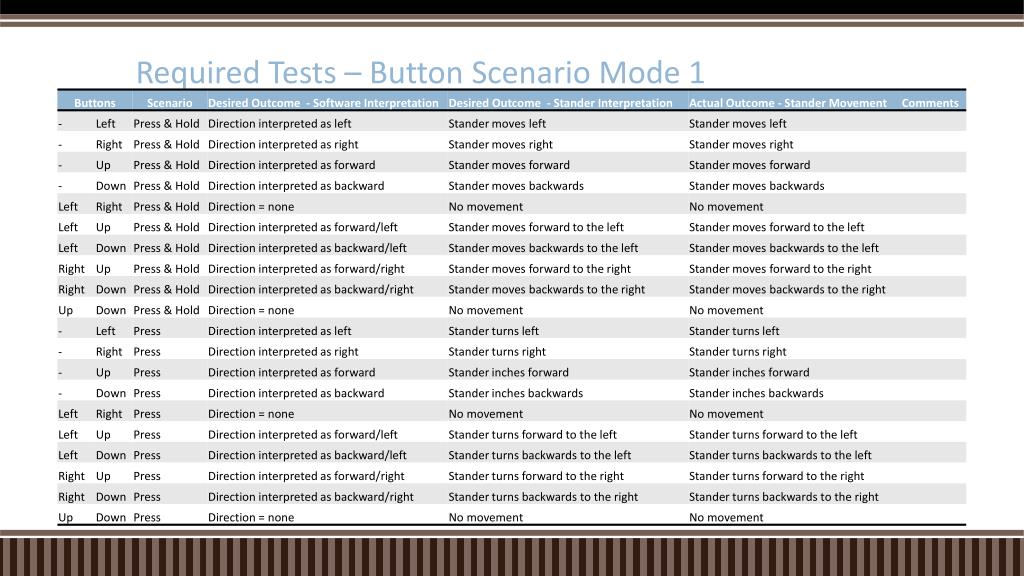
Task: Click the 'Scenario' column header
Action: pos(170,103)
